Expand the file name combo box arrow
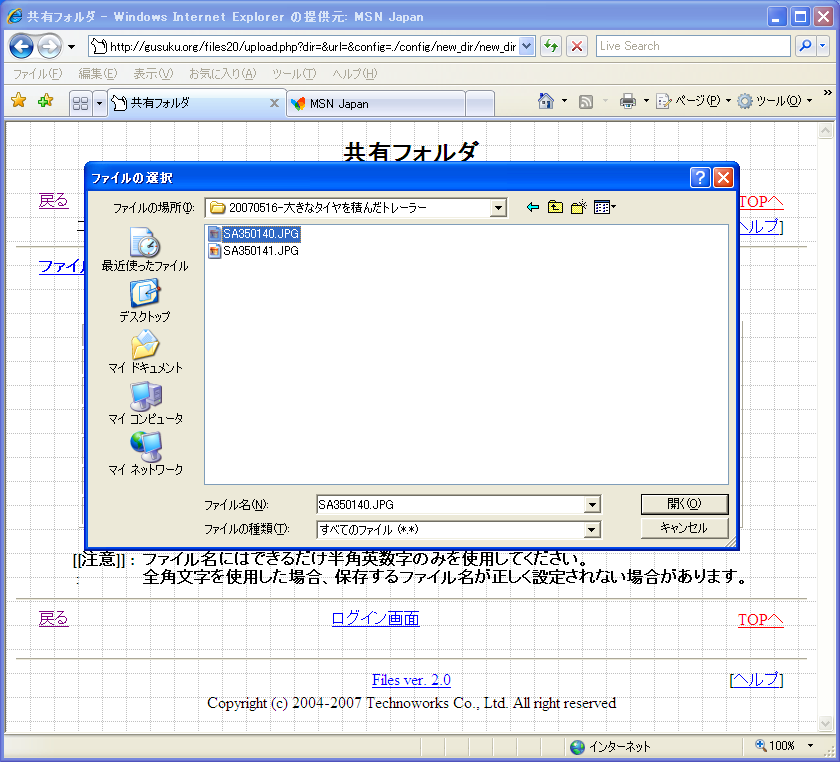Viewport: 840px width, 762px height. (592, 505)
